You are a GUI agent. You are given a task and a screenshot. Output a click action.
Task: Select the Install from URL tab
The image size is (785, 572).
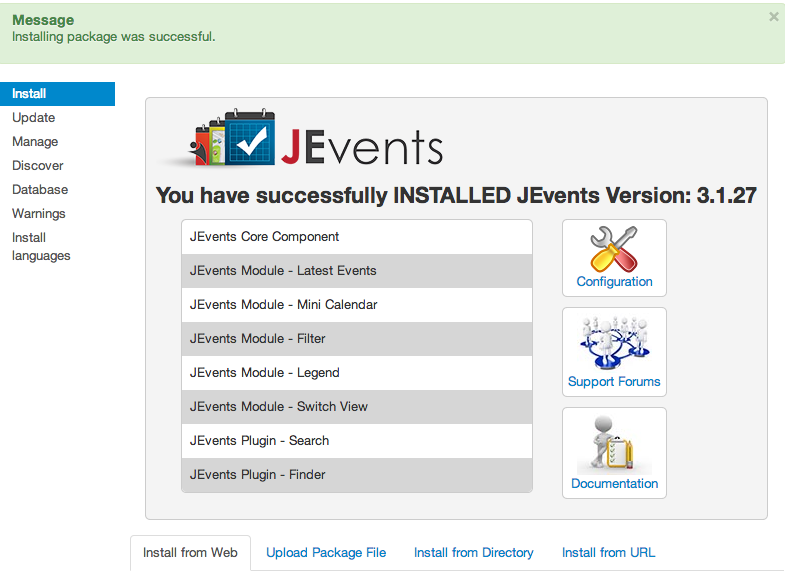click(x=608, y=552)
